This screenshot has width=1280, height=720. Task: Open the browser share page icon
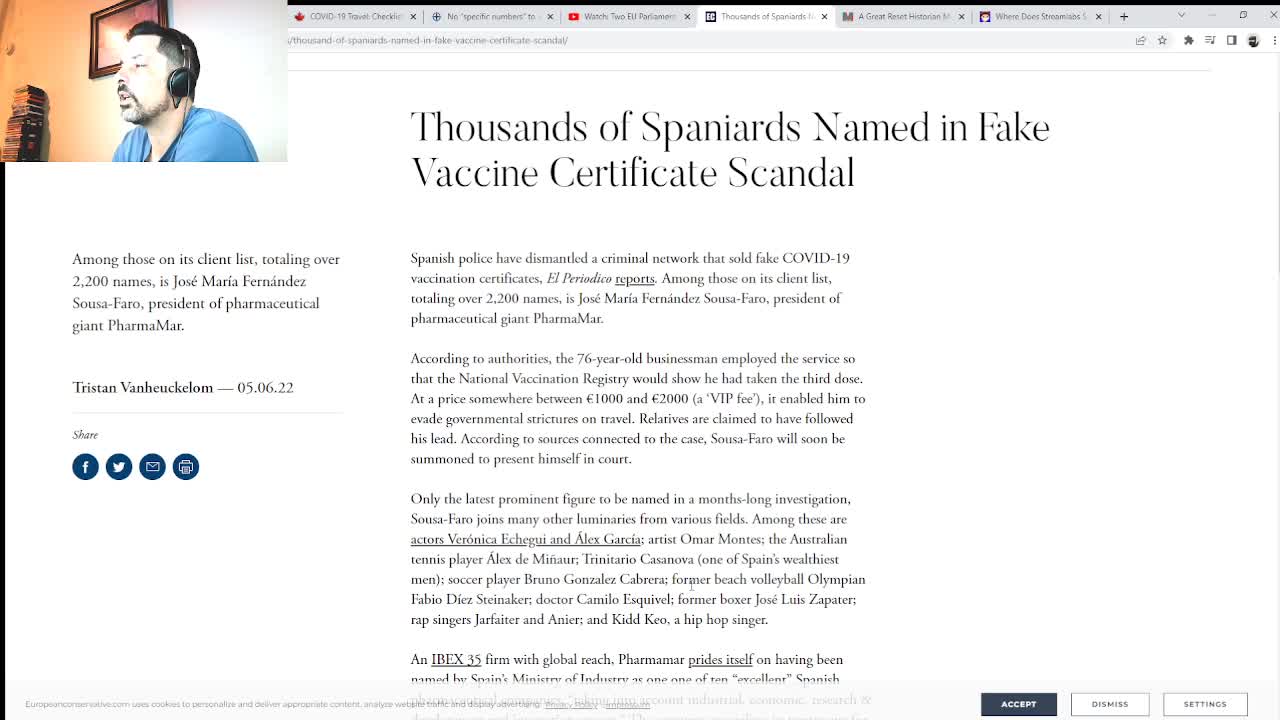1140,41
